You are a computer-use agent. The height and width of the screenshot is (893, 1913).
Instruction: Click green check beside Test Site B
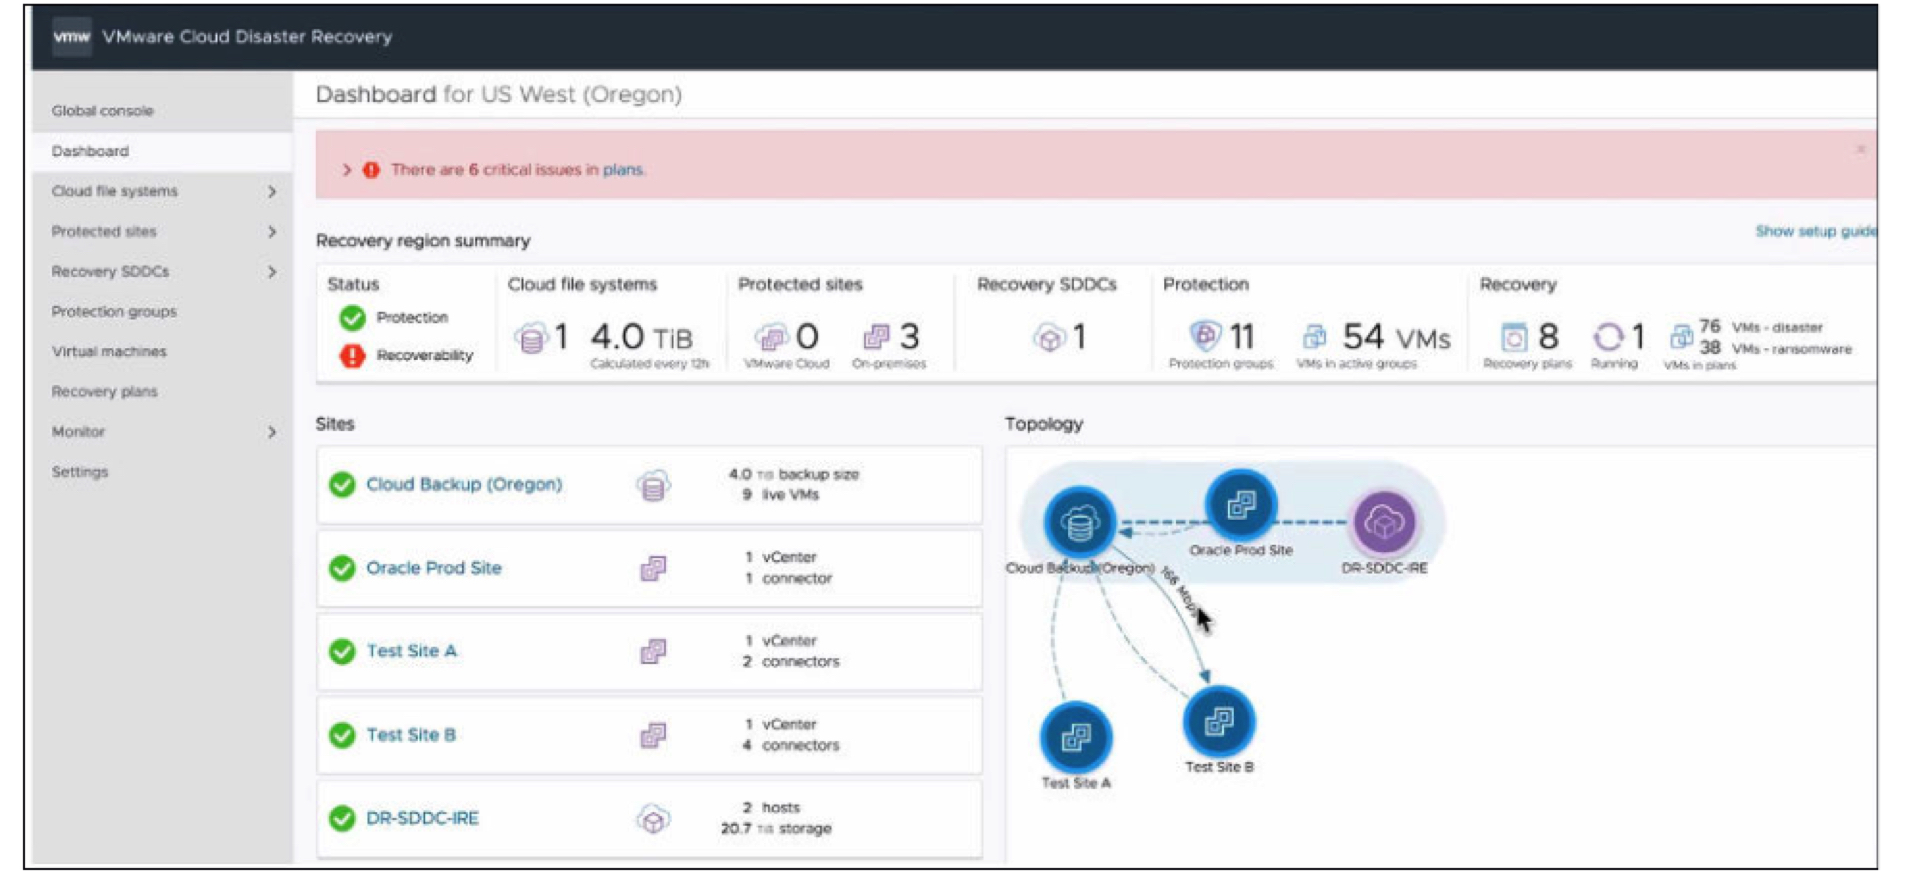pyautogui.click(x=342, y=735)
